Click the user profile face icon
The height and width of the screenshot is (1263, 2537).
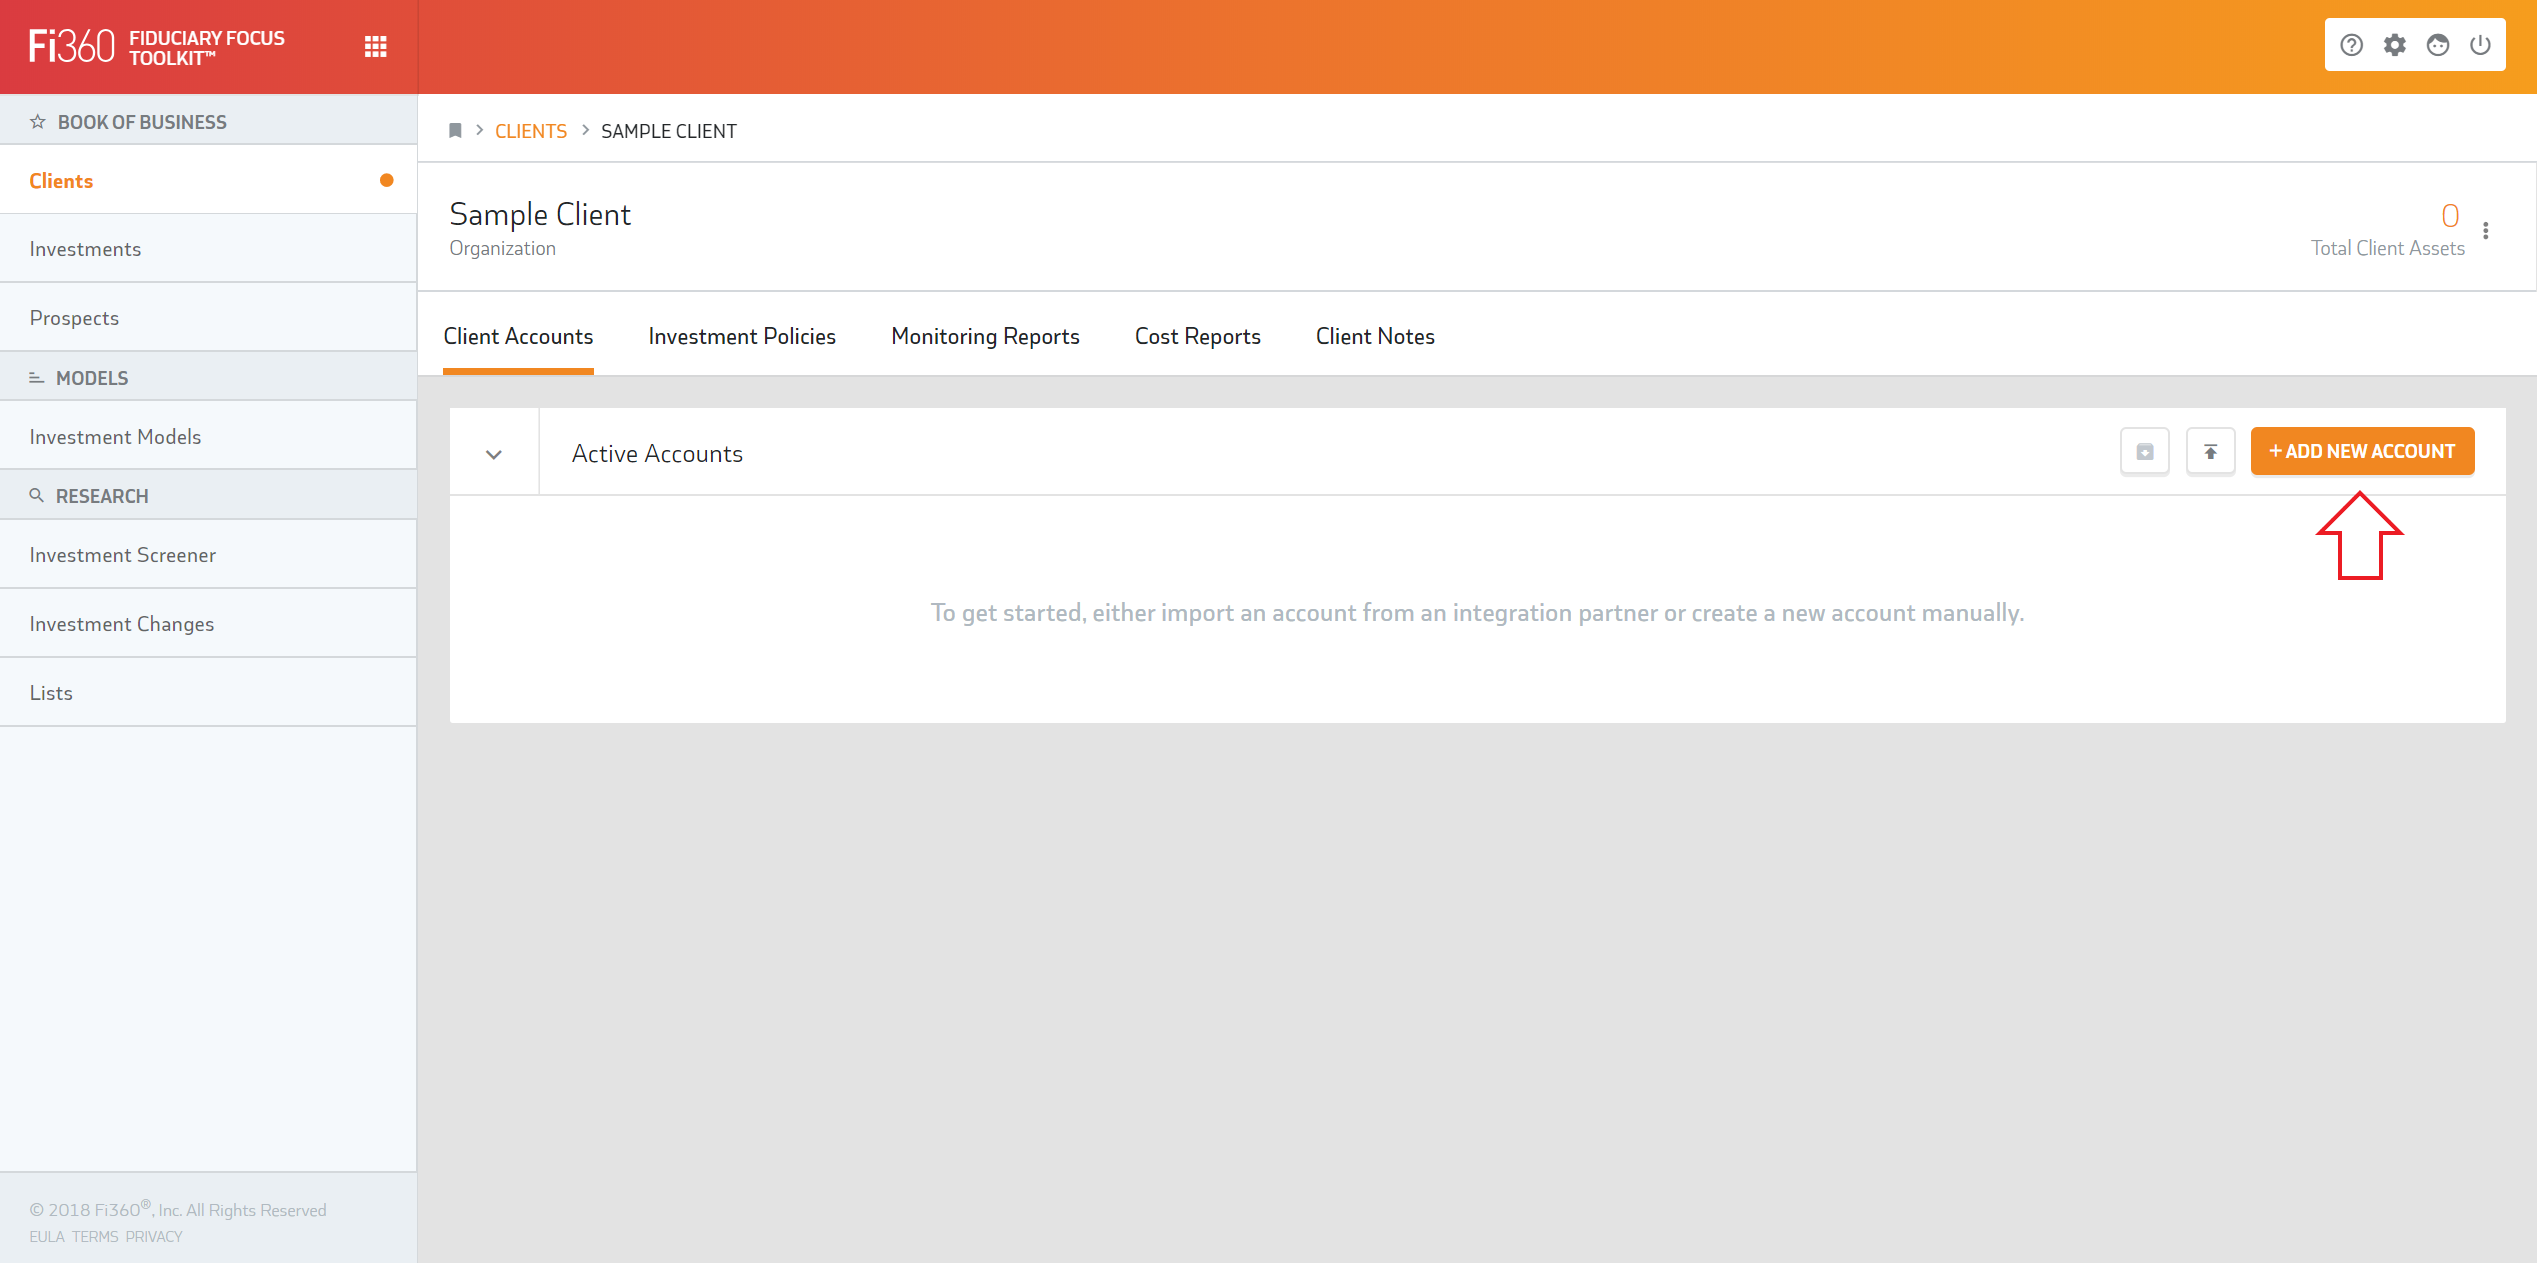click(2437, 45)
